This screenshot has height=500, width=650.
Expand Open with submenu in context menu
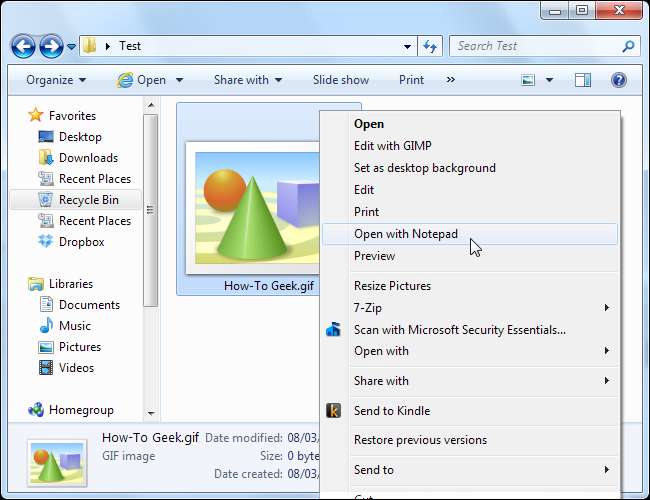click(470, 351)
